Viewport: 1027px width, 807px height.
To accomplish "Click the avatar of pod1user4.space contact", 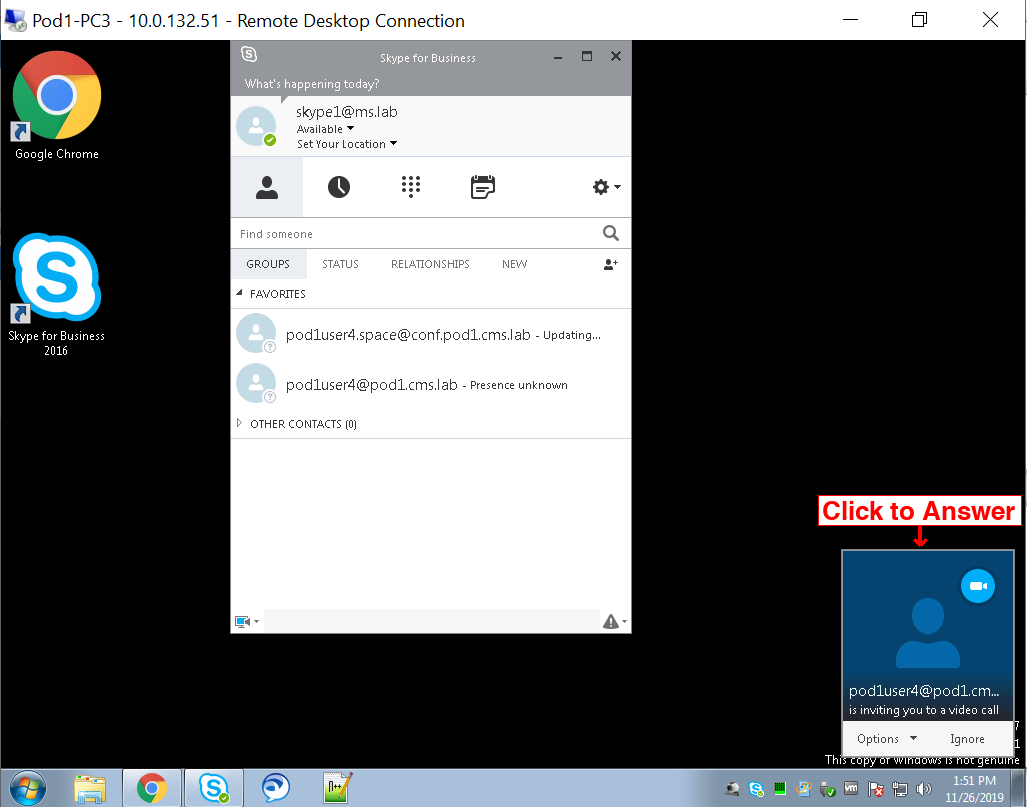I will coord(256,333).
